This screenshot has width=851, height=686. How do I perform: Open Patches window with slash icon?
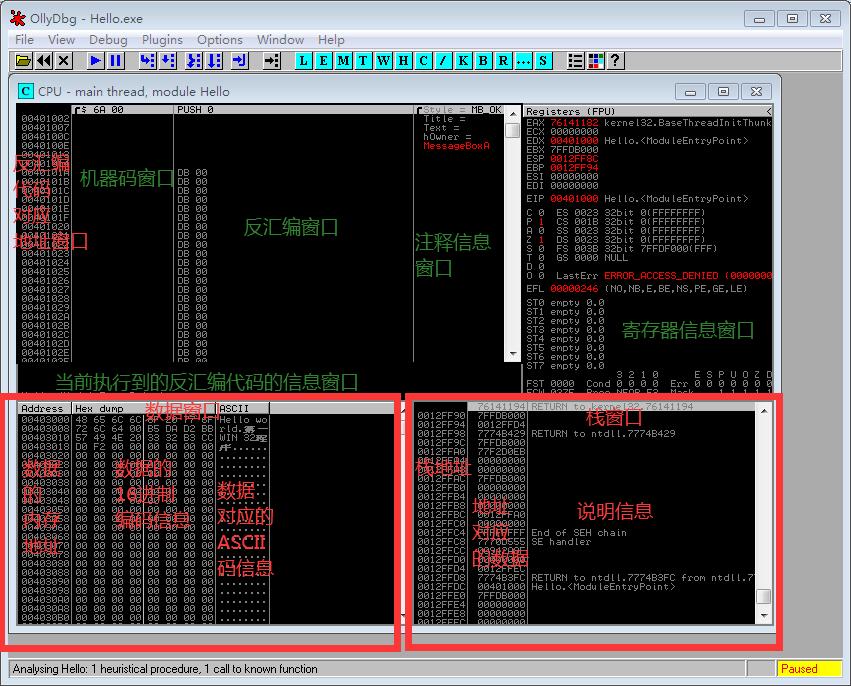pos(443,60)
